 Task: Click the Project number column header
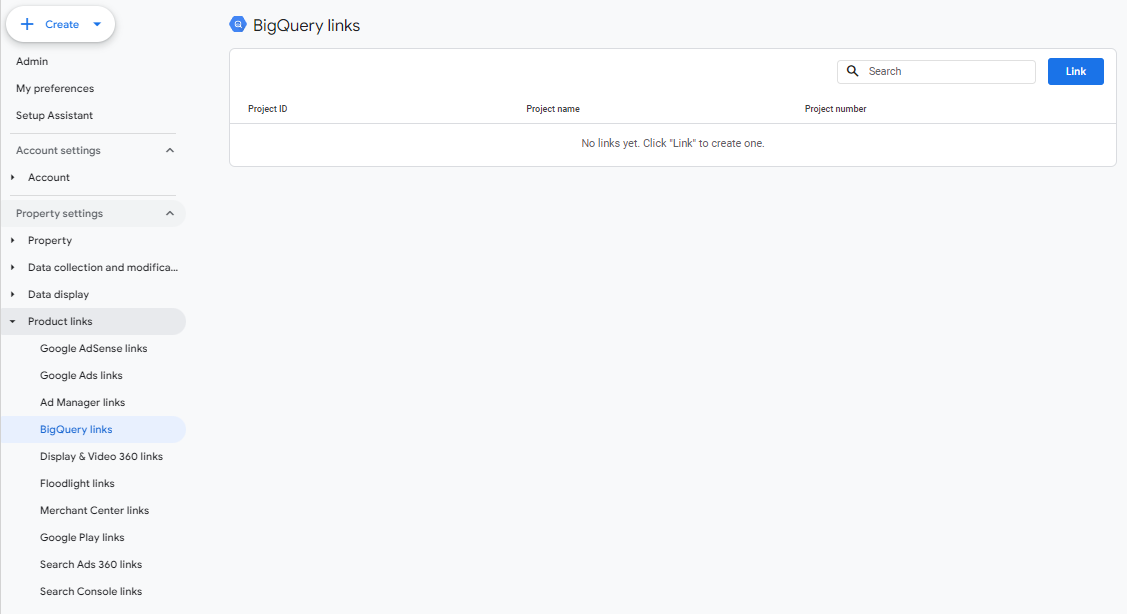tap(835, 109)
